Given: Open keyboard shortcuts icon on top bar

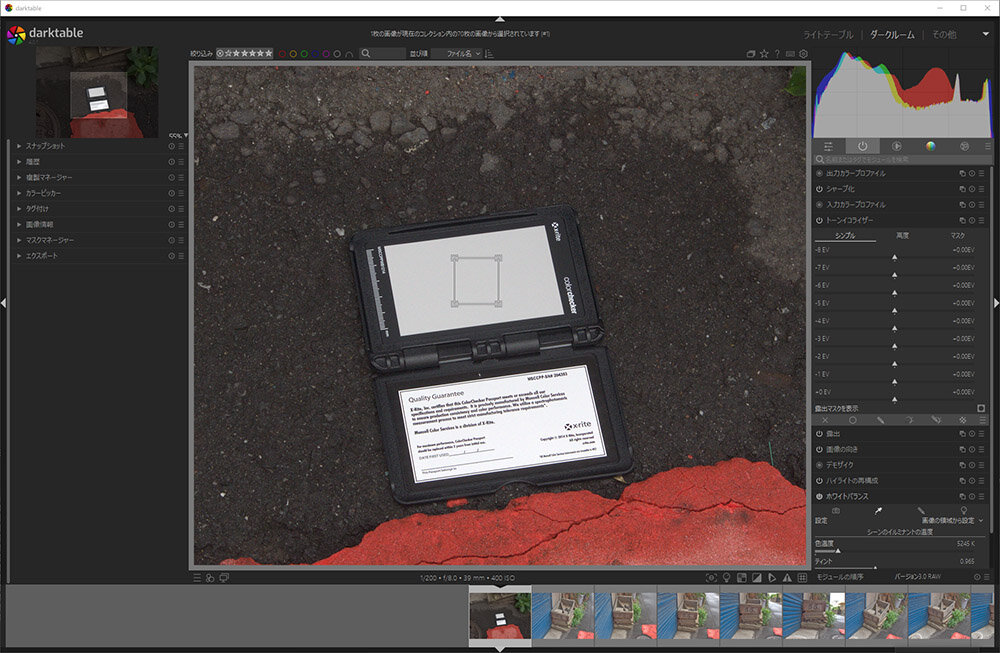Looking at the screenshot, I should pos(790,54).
